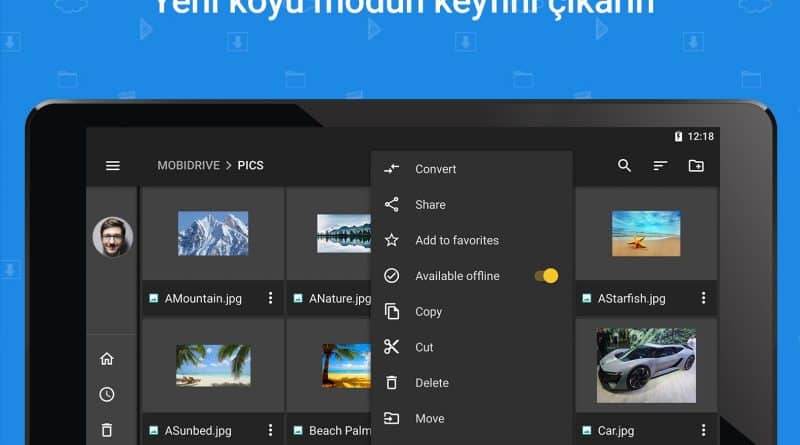
Task: Choose Share from context menu
Action: coord(471,204)
